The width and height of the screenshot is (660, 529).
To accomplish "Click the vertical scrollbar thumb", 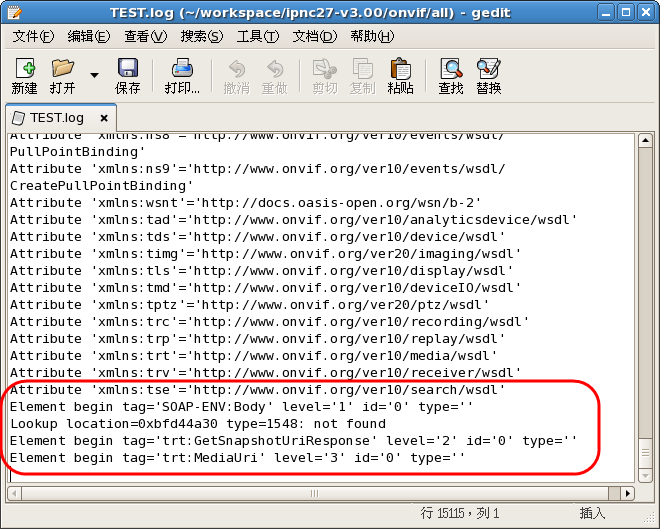I will [645, 453].
